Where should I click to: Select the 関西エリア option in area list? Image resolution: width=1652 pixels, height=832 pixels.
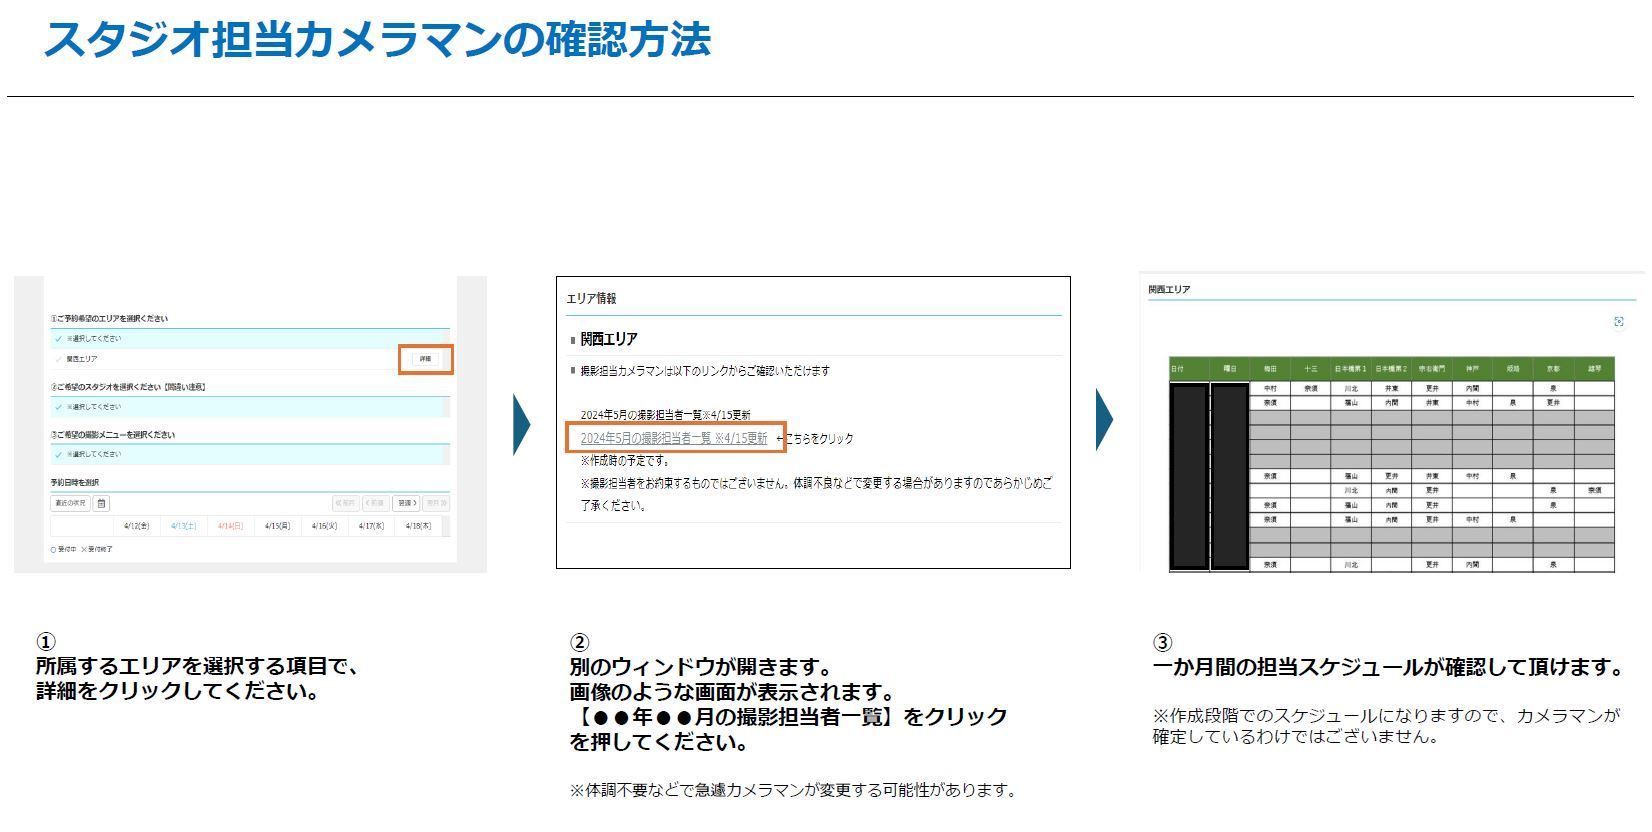click(82, 359)
